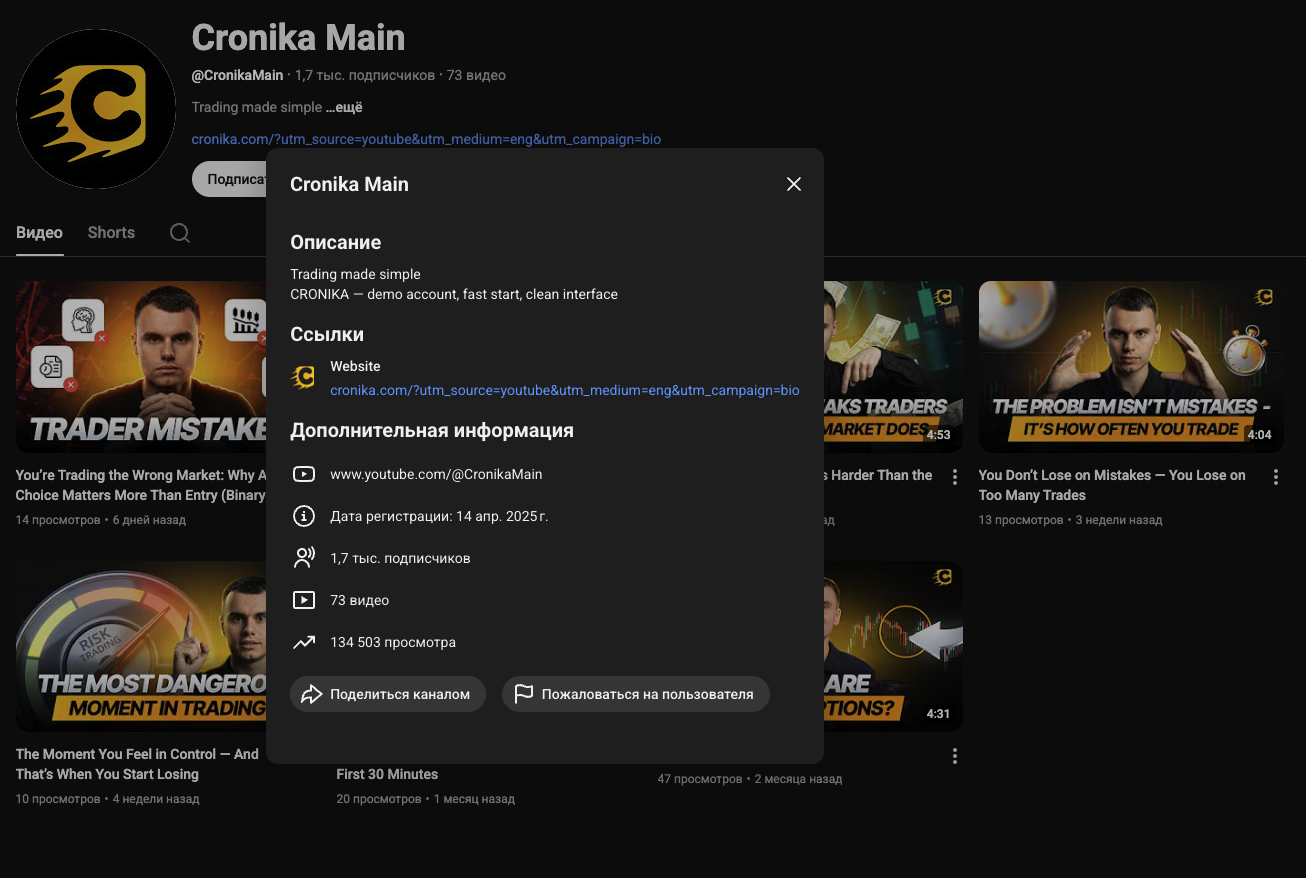The height and width of the screenshot is (878, 1306).
Task: Click the info icon beside registration date
Action: click(303, 516)
